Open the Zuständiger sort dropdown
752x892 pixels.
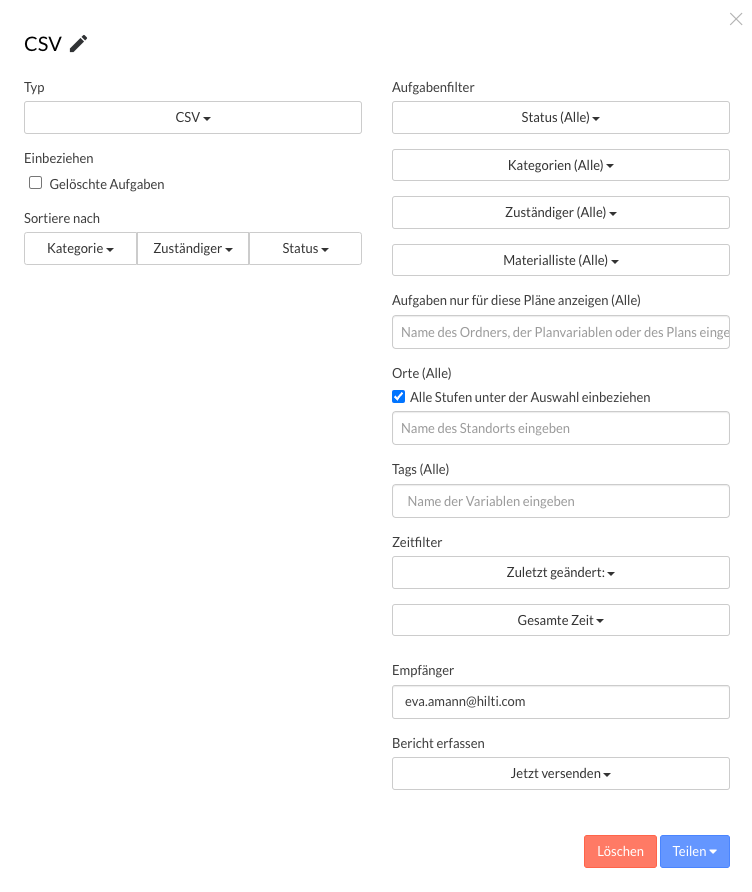click(193, 248)
